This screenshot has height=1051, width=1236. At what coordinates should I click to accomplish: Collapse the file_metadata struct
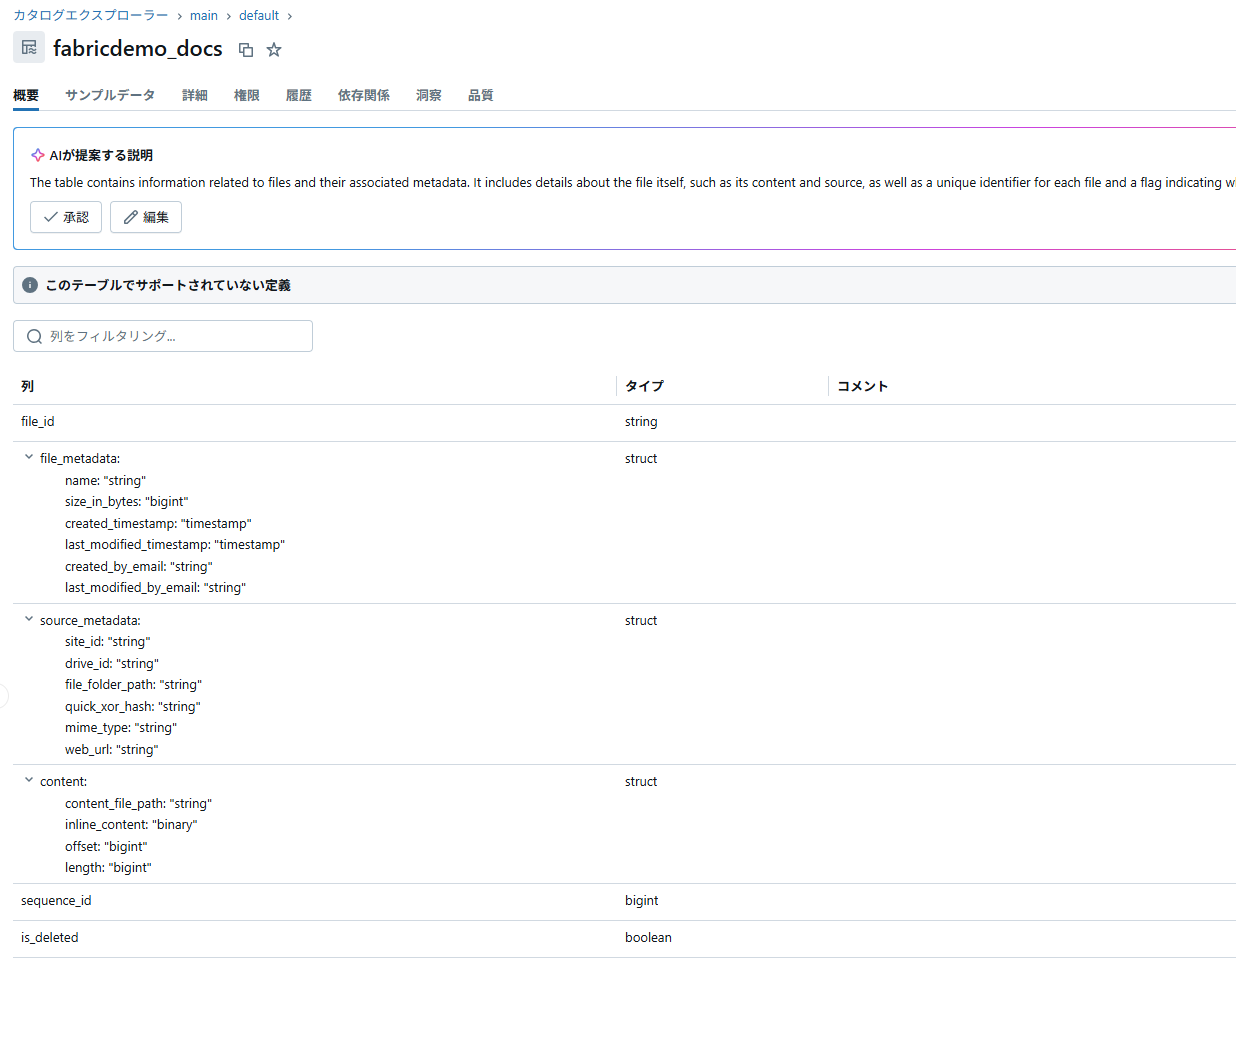(x=28, y=457)
